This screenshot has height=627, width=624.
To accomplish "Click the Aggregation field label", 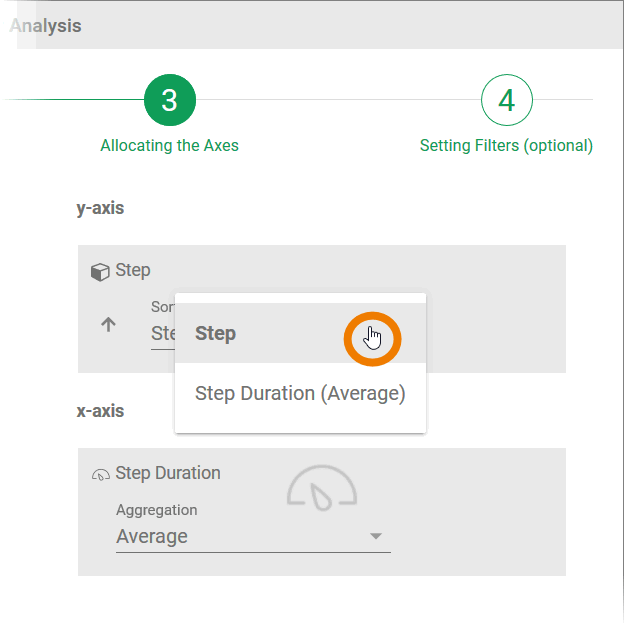I will pos(157,510).
